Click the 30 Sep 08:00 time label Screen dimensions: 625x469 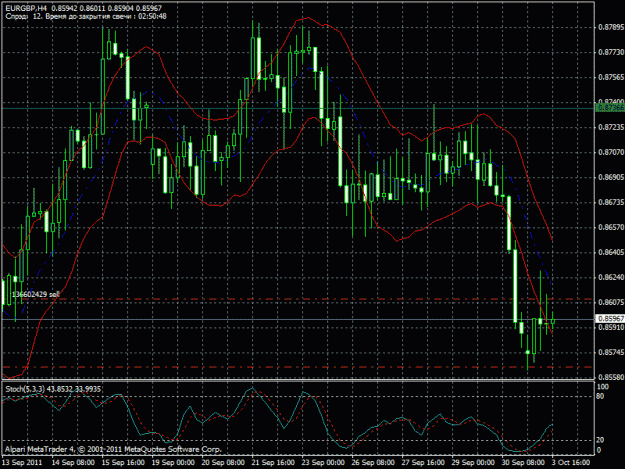(523, 463)
